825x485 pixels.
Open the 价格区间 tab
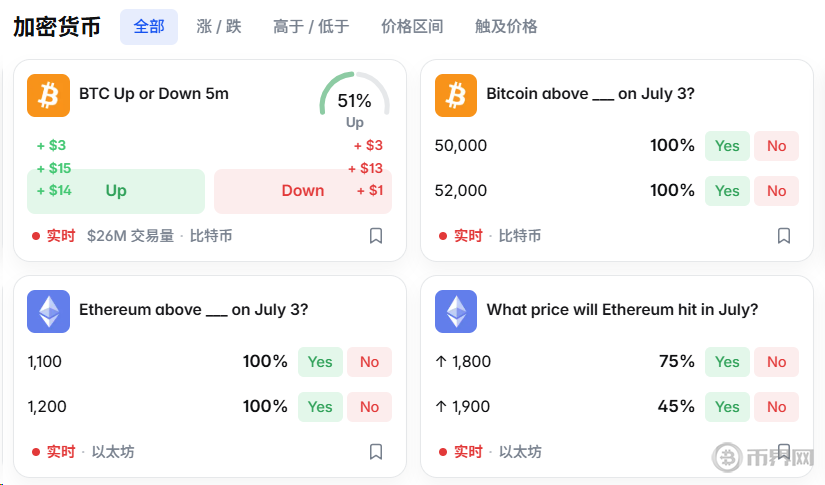412,26
